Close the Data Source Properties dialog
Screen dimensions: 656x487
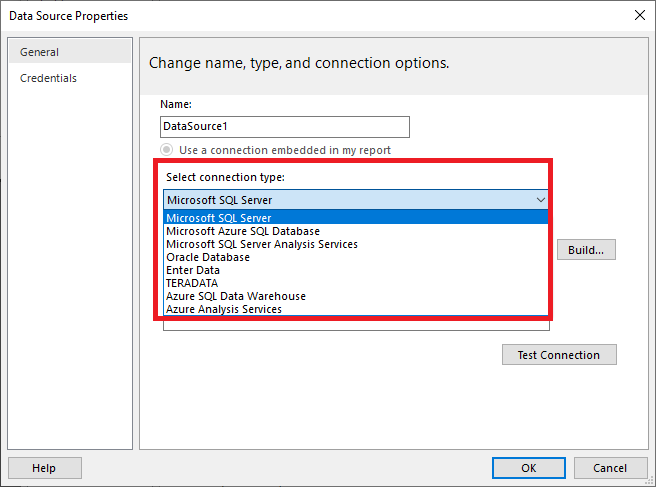click(639, 15)
